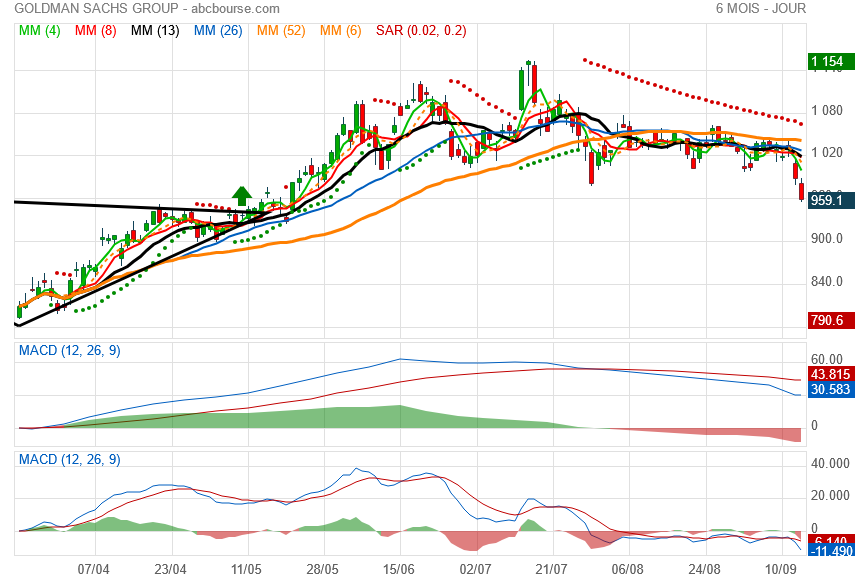Viewport: 855px width, 580px height.
Task: Click the 21/07 date axis label
Action: (551, 570)
